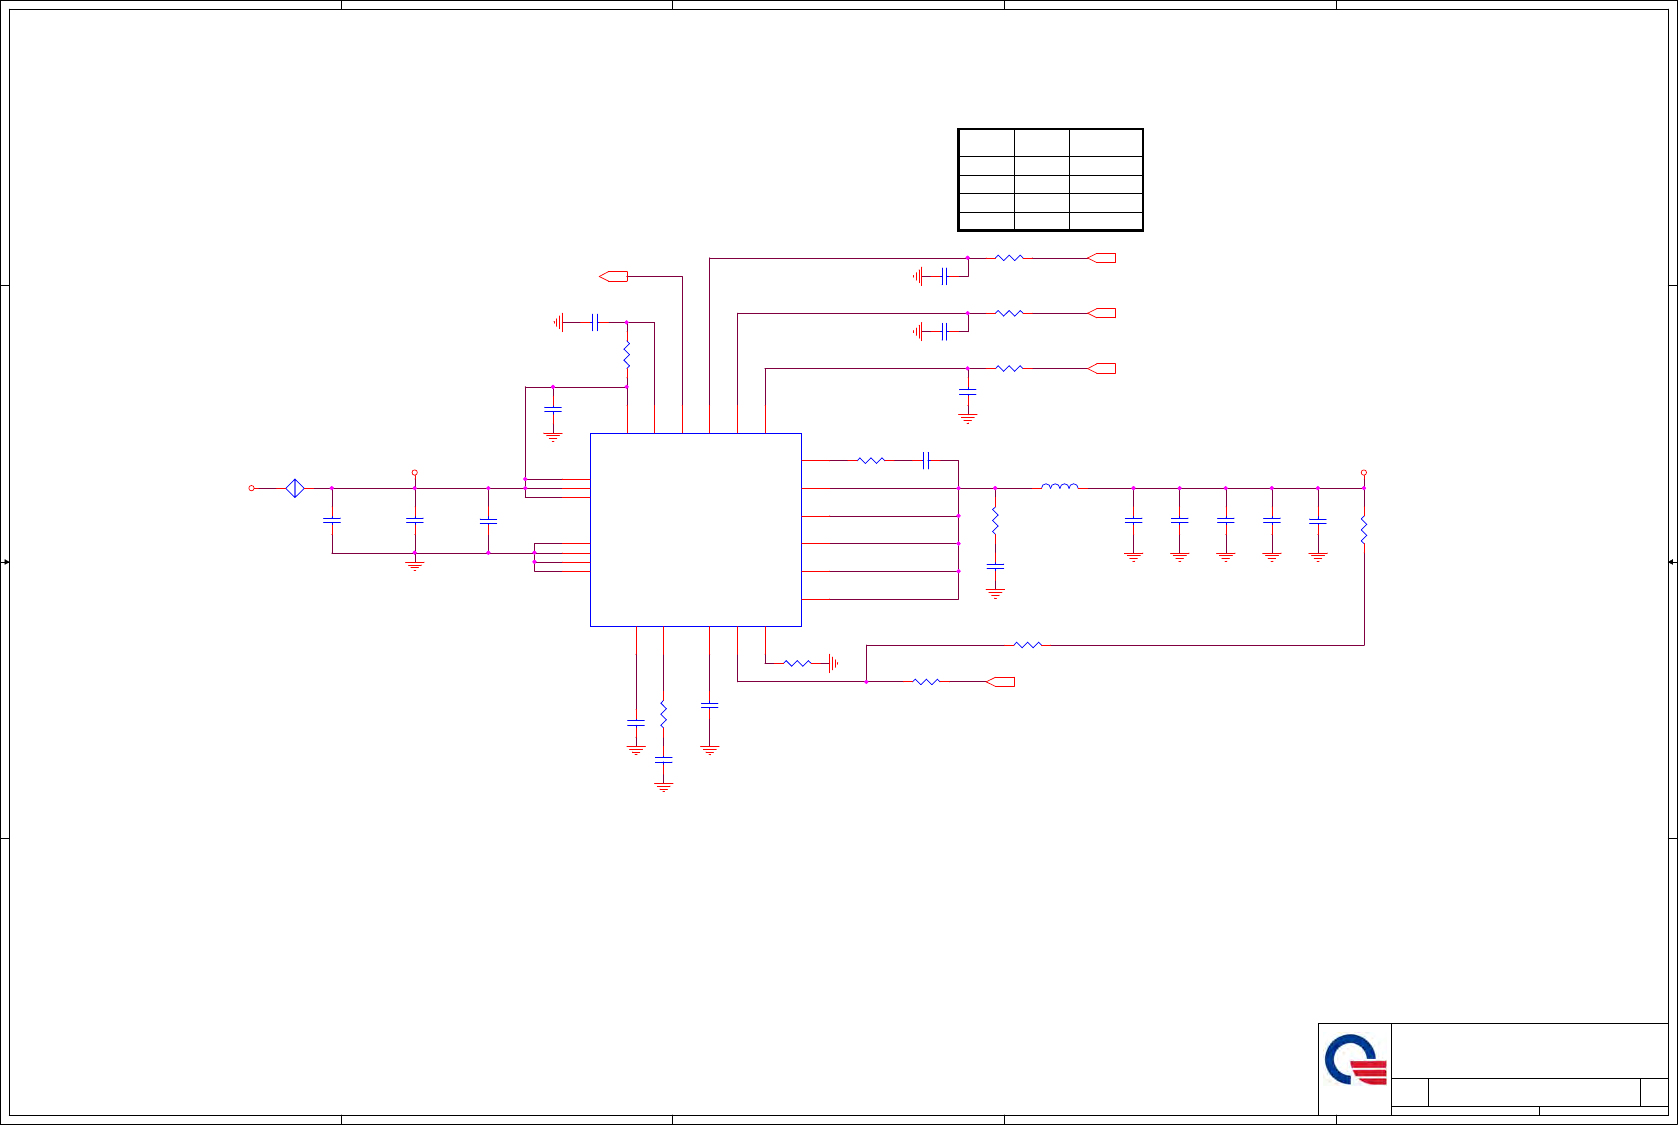Click the off-page connector at upper left of IC
This screenshot has width=1678, height=1125.
point(613,276)
